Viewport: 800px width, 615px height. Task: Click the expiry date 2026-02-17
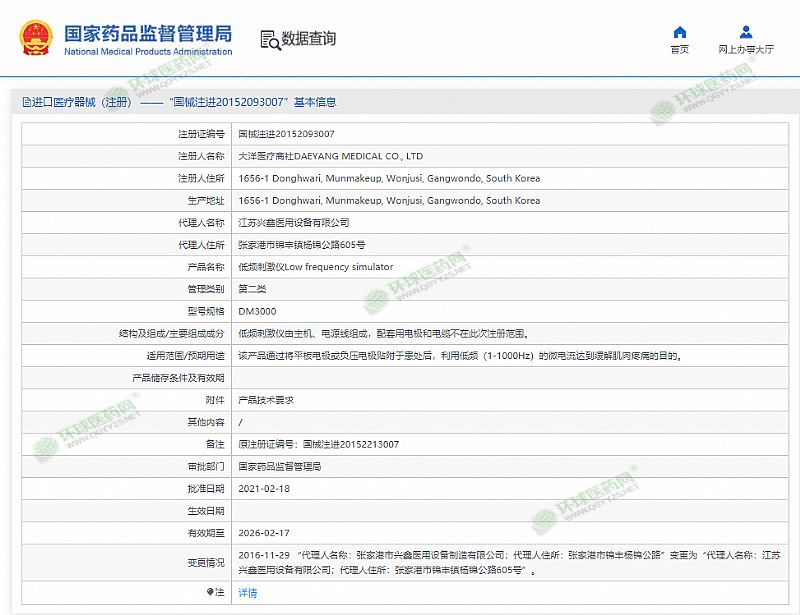(265, 533)
